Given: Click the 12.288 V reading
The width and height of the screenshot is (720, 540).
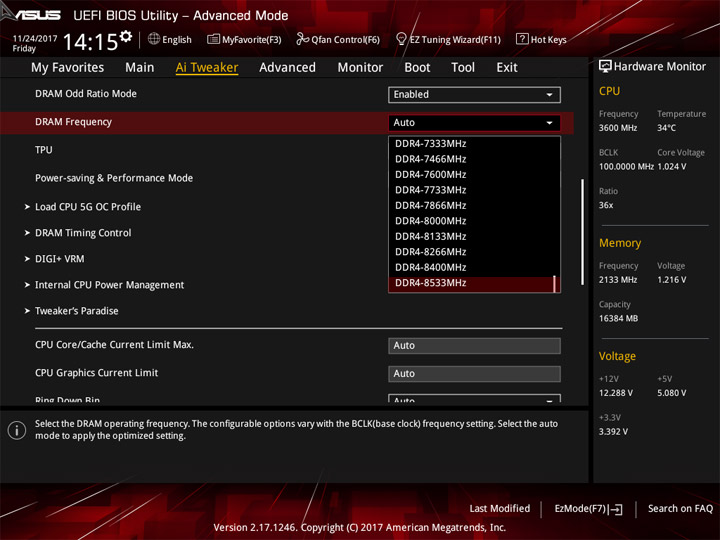Looking at the screenshot, I should click(x=616, y=393).
